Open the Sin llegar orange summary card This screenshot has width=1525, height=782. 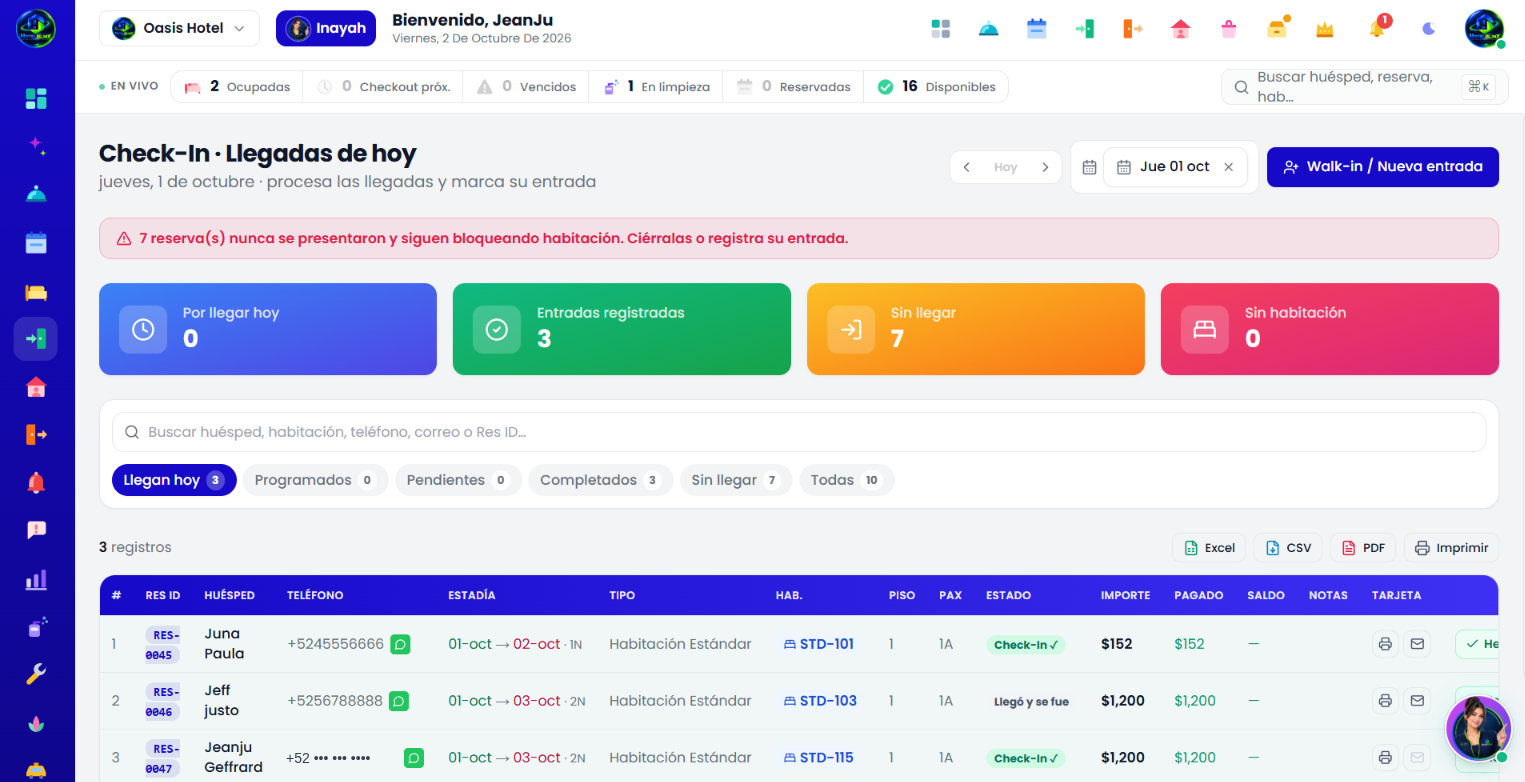[976, 329]
